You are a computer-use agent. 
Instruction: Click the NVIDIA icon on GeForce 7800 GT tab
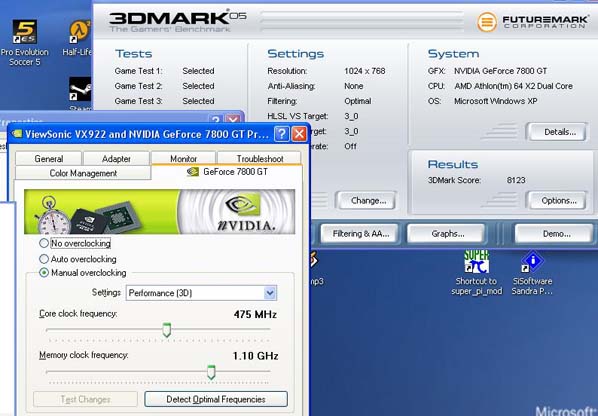pyautogui.click(x=193, y=172)
